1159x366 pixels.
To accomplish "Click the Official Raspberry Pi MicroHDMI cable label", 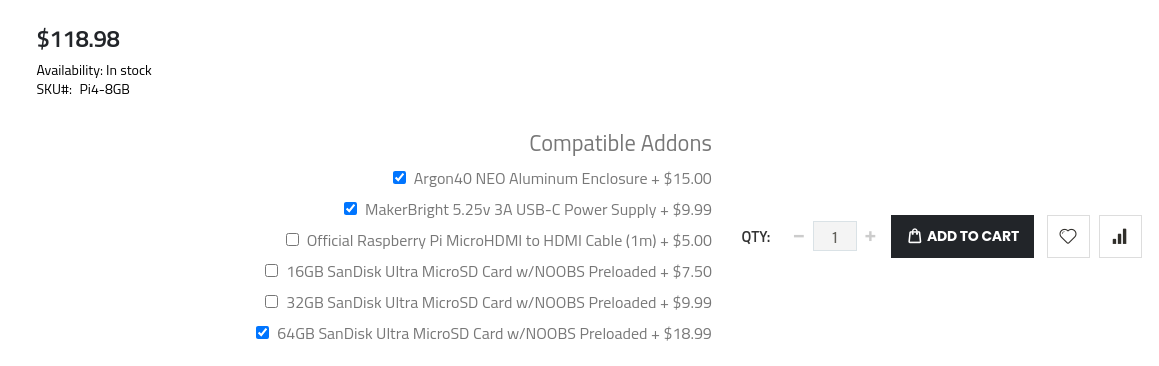I will pyautogui.click(x=509, y=241).
